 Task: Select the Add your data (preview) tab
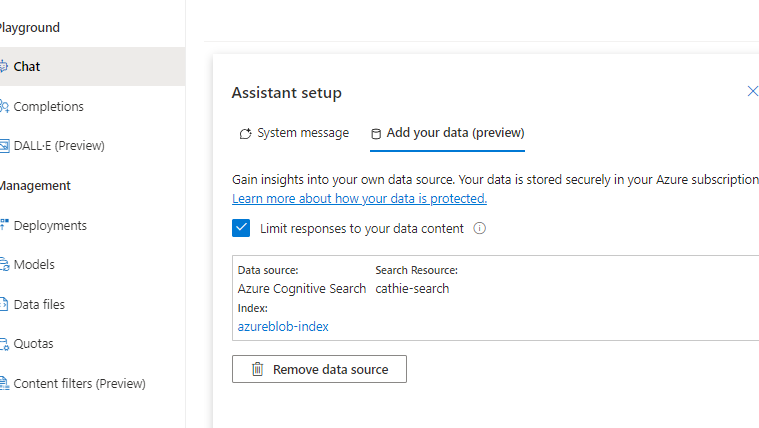(447, 133)
